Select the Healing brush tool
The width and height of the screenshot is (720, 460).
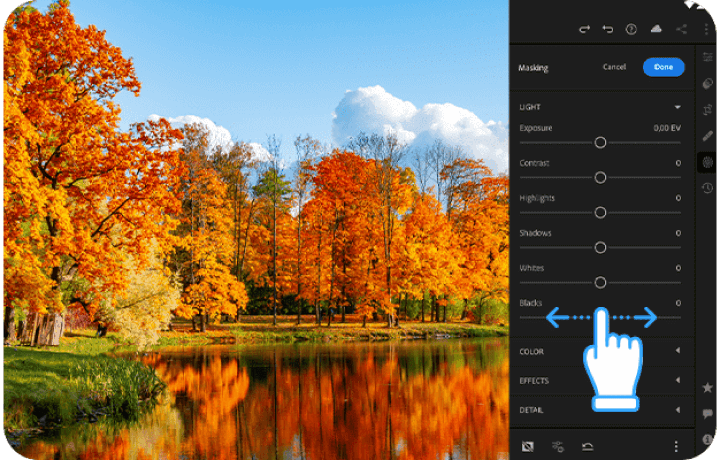(x=707, y=135)
